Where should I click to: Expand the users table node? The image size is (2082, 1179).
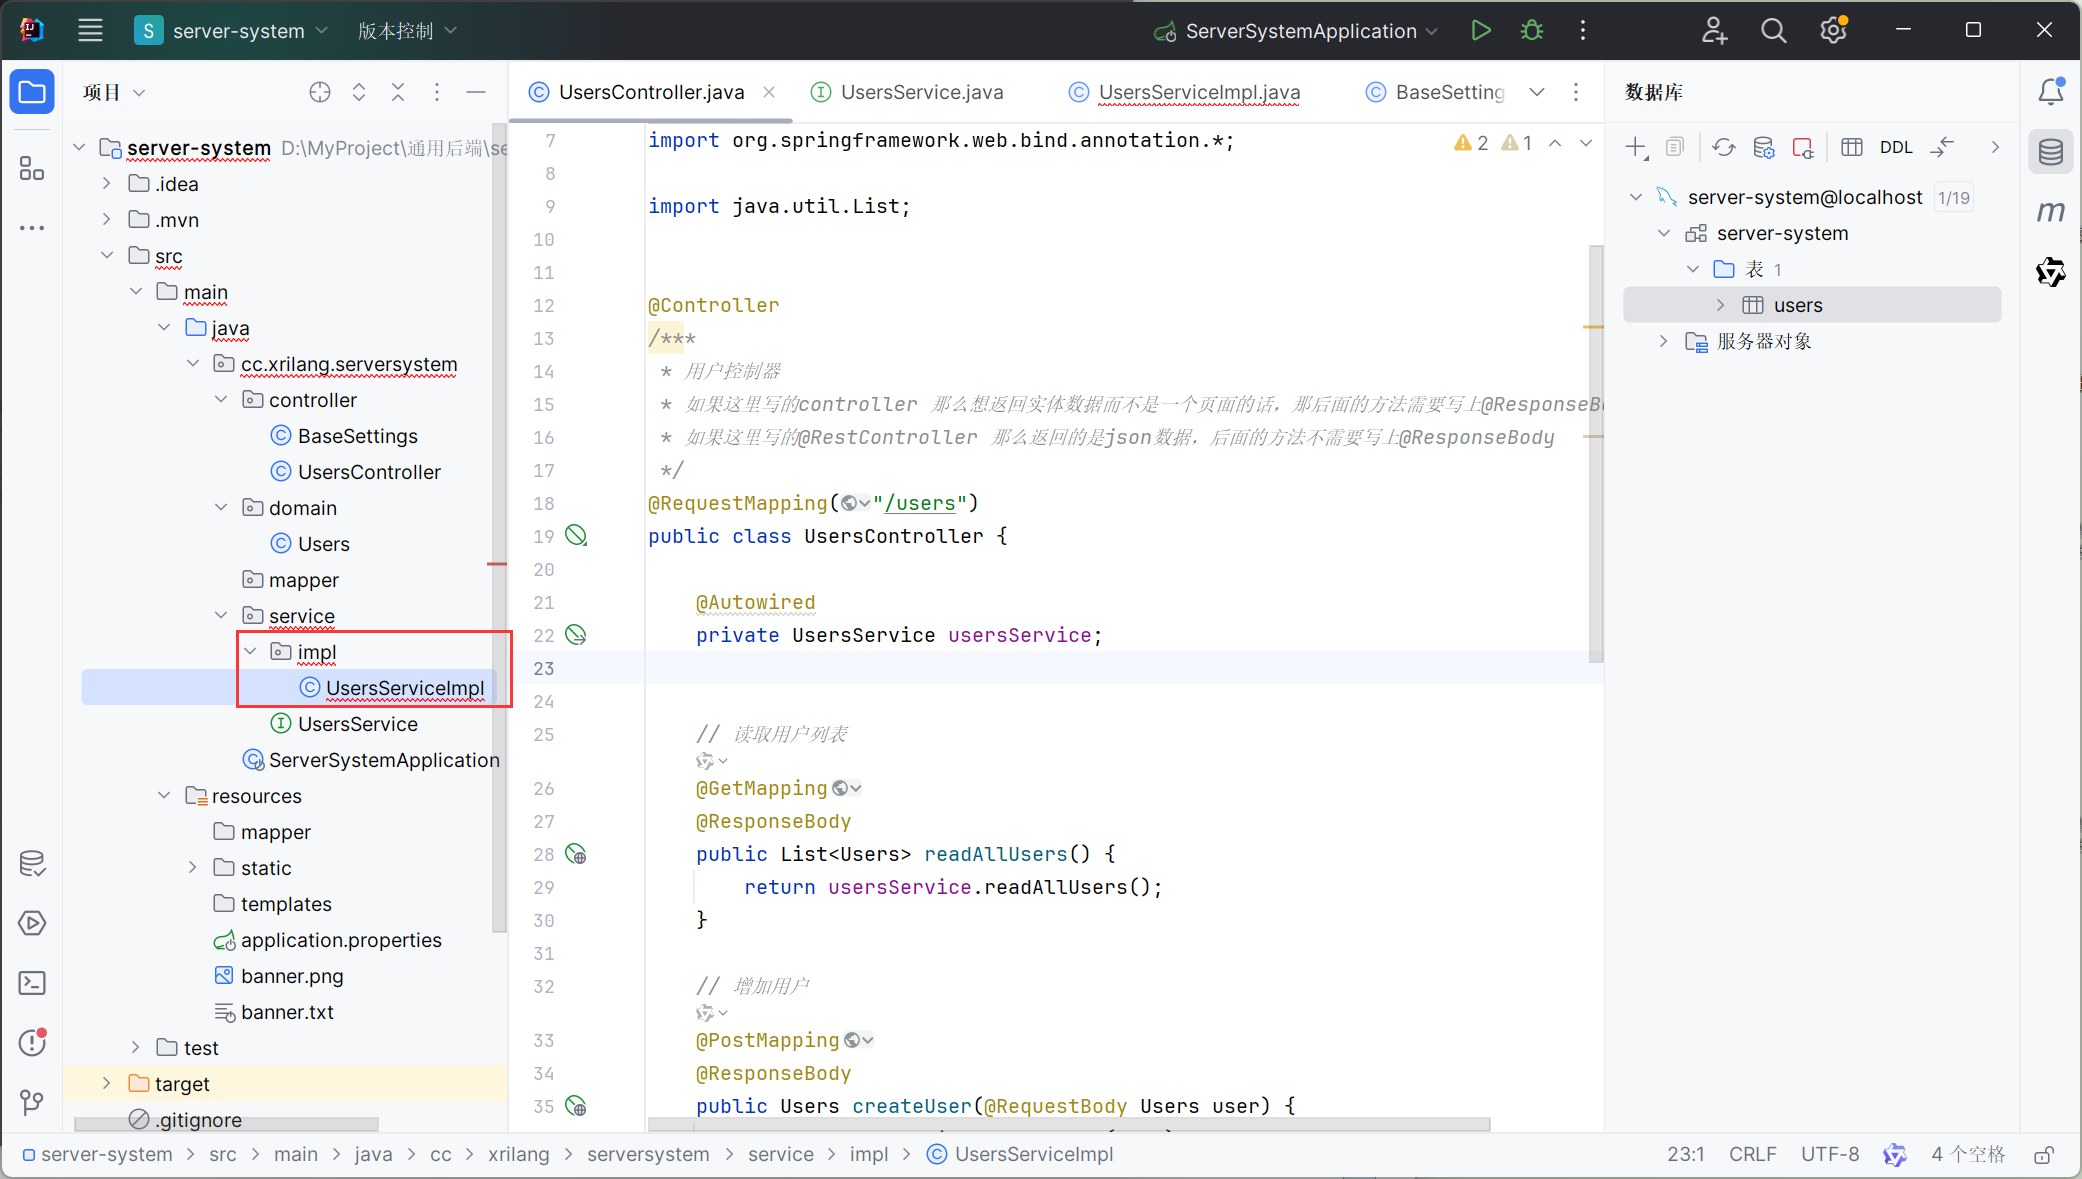(1721, 305)
